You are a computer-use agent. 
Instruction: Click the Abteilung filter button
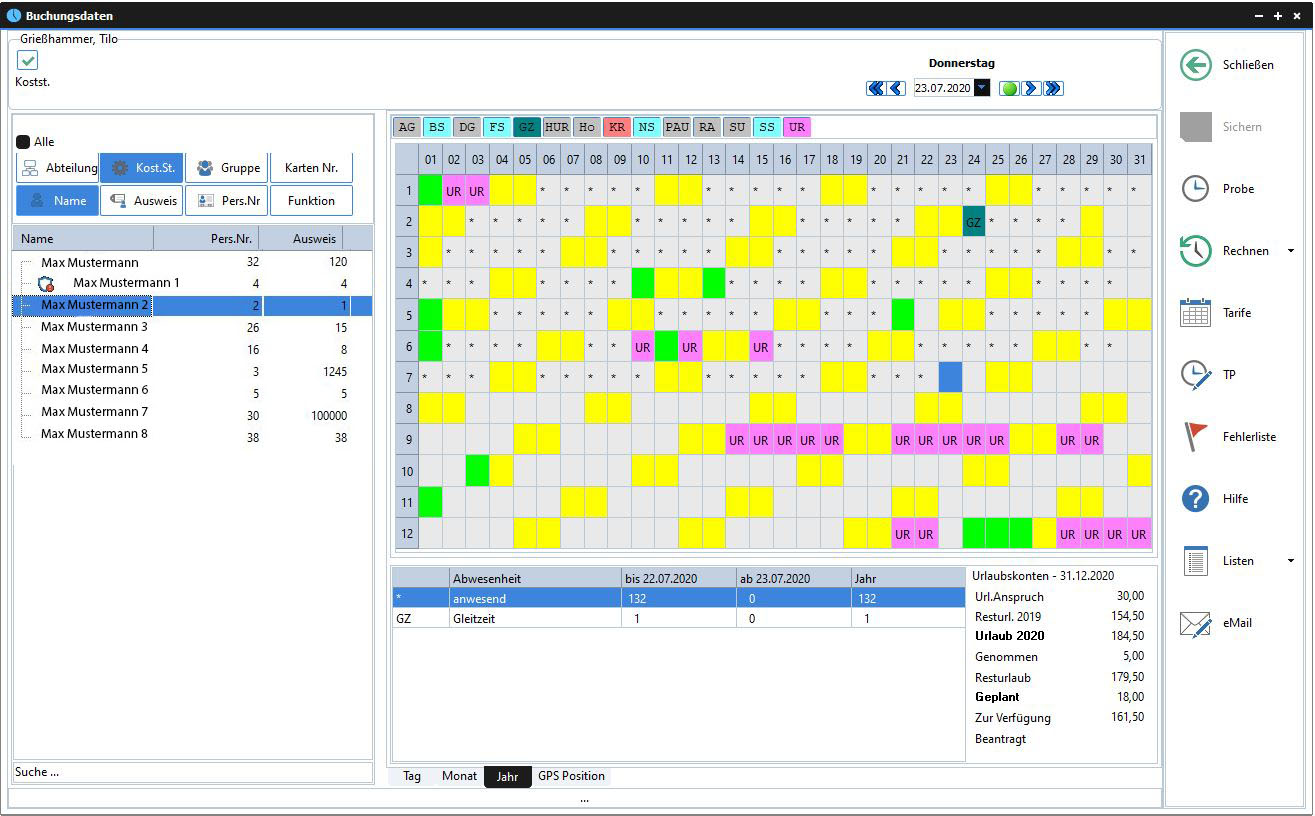pyautogui.click(x=57, y=168)
